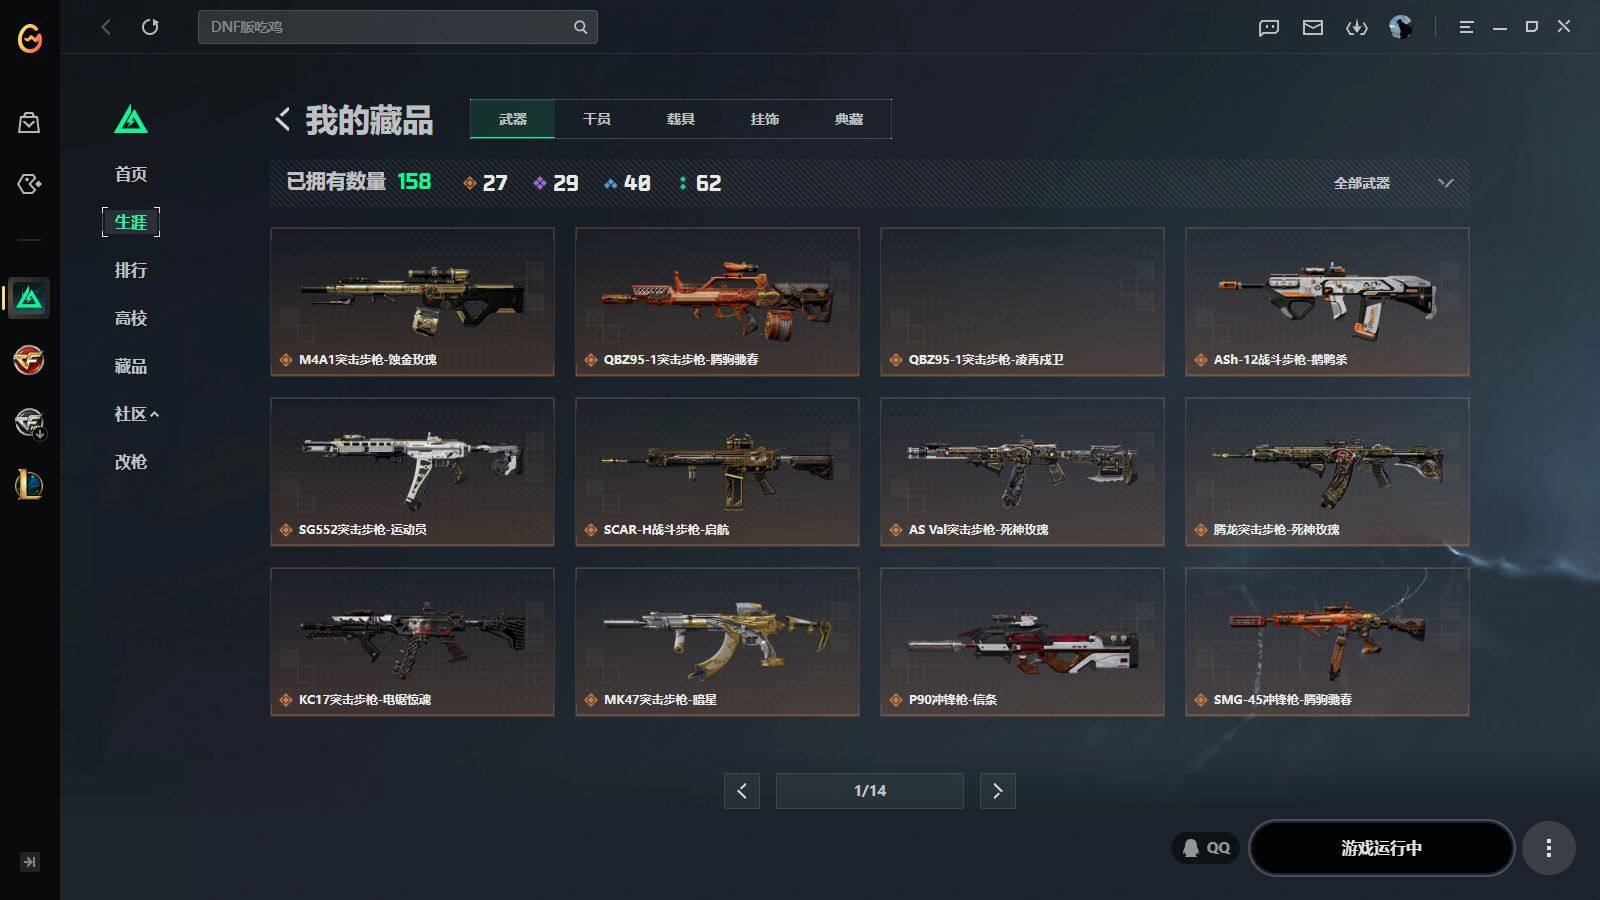Image resolution: width=1600 pixels, height=900 pixels.
Task: Click the download manager icon
Action: click(x=1356, y=28)
